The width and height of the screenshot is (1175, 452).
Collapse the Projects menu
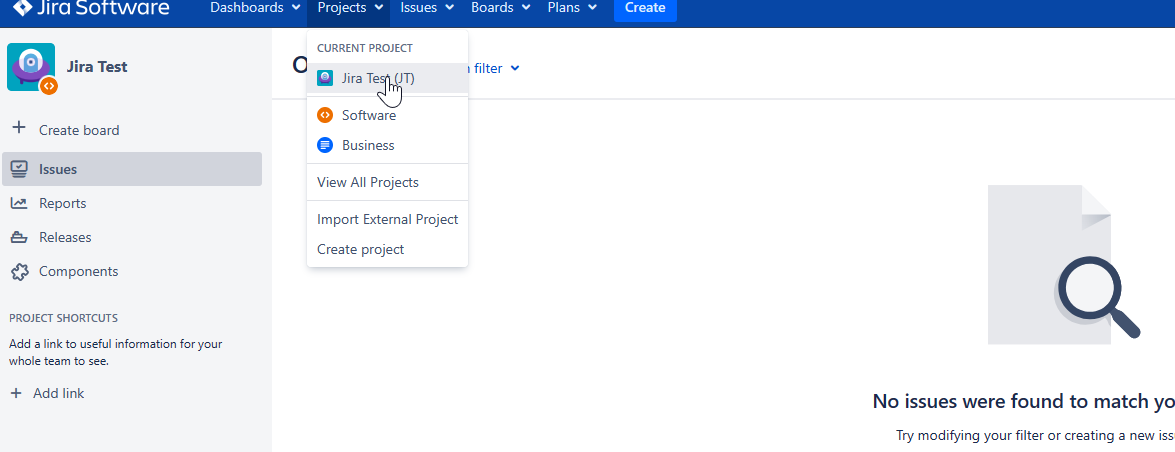[350, 7]
